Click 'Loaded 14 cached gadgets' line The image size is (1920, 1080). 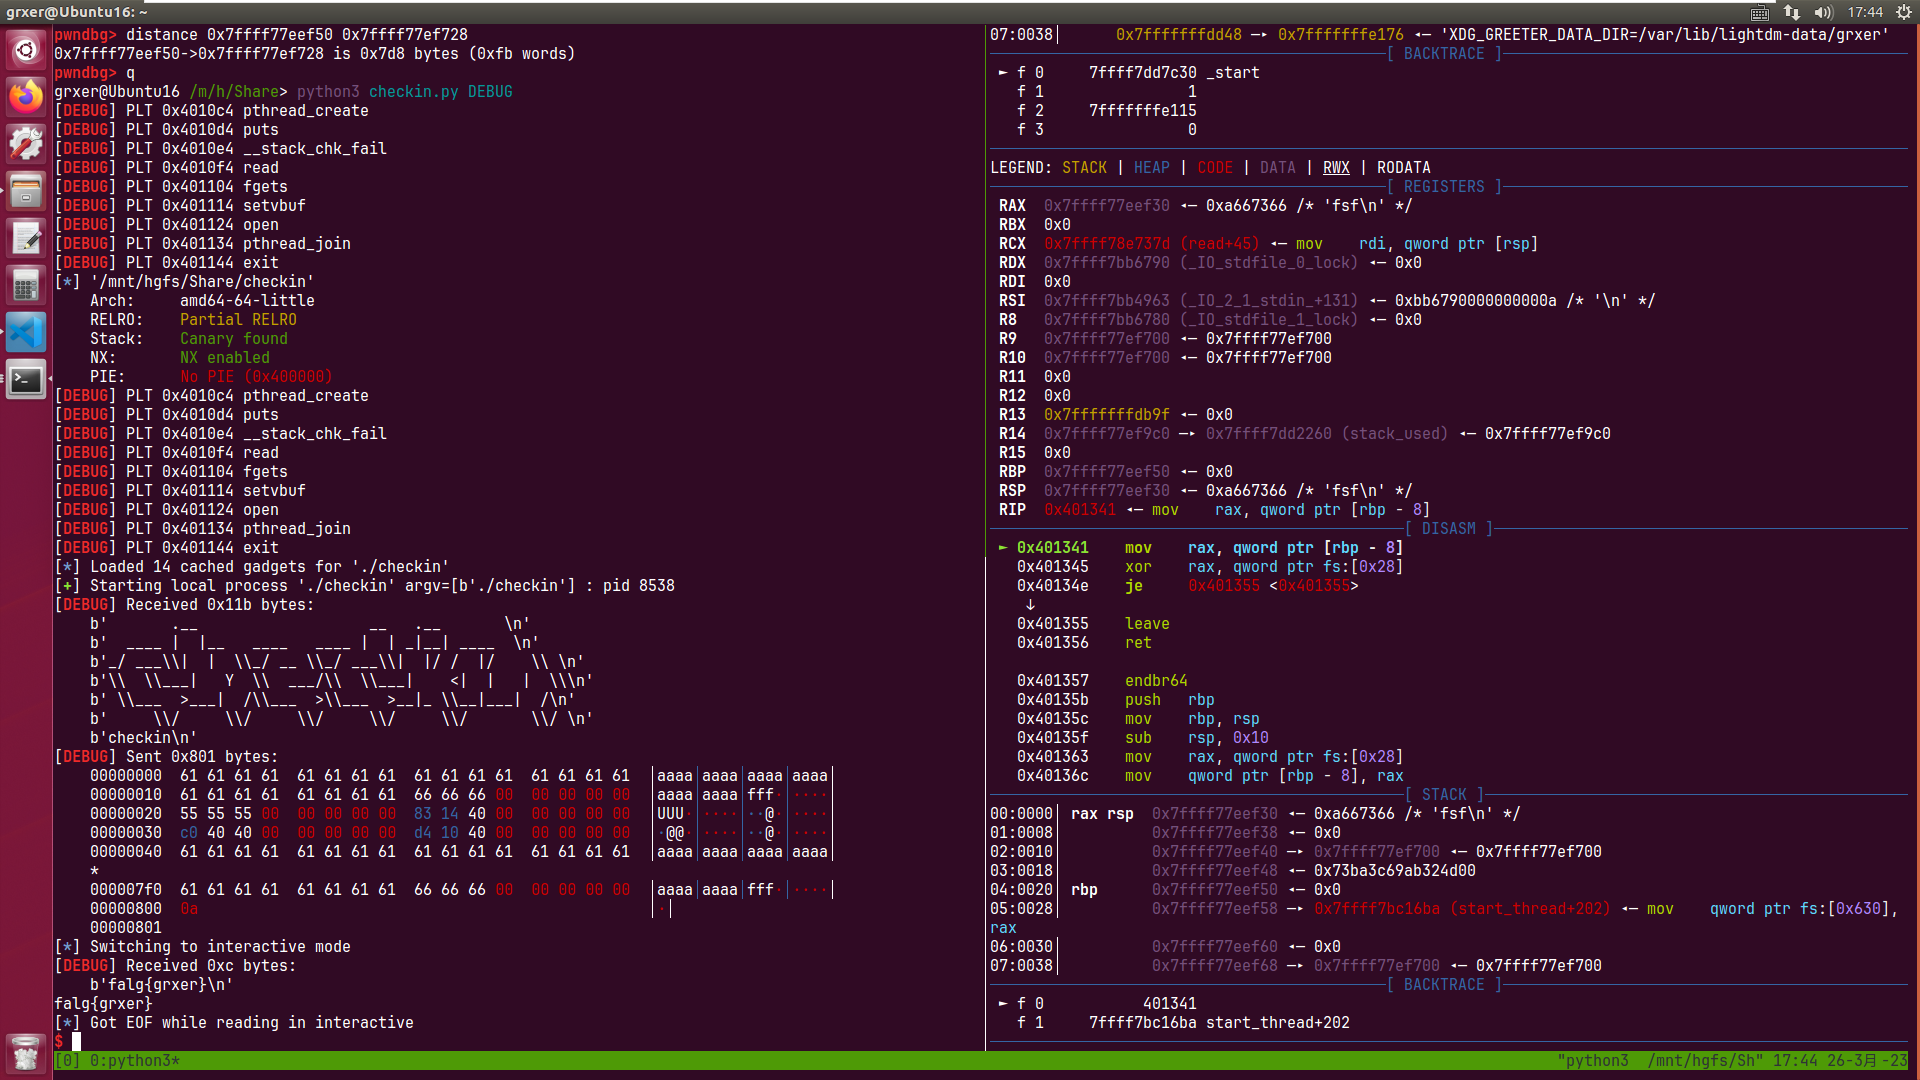[x=252, y=567]
